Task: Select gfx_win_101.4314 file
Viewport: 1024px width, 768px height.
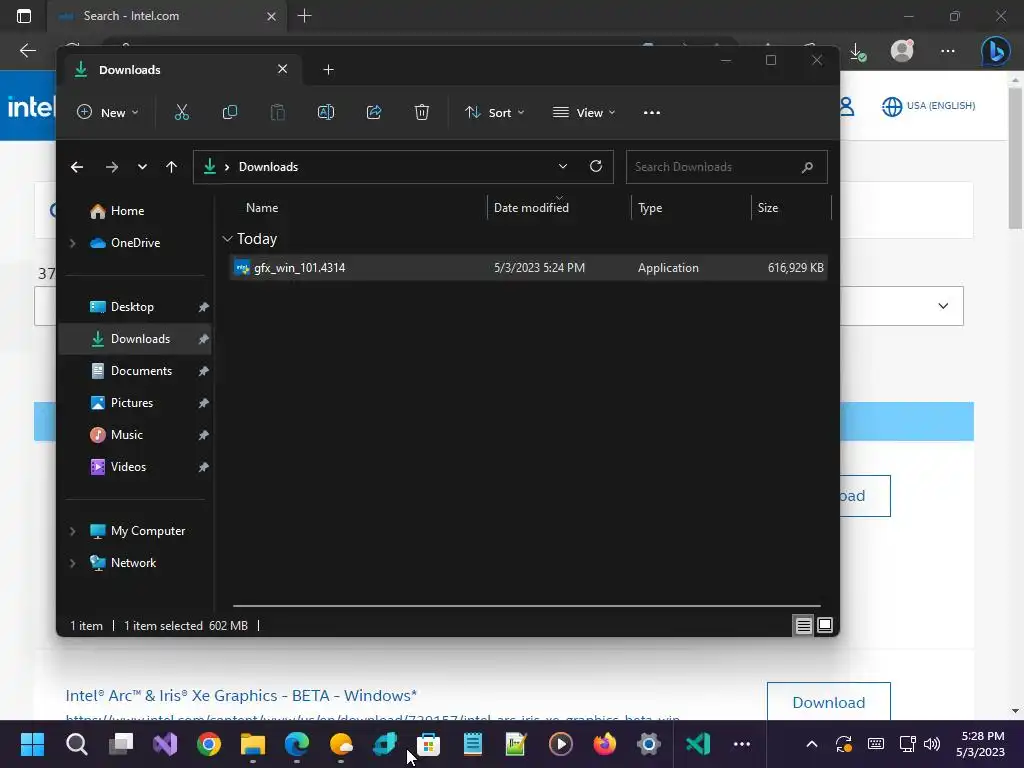Action: [528, 268]
